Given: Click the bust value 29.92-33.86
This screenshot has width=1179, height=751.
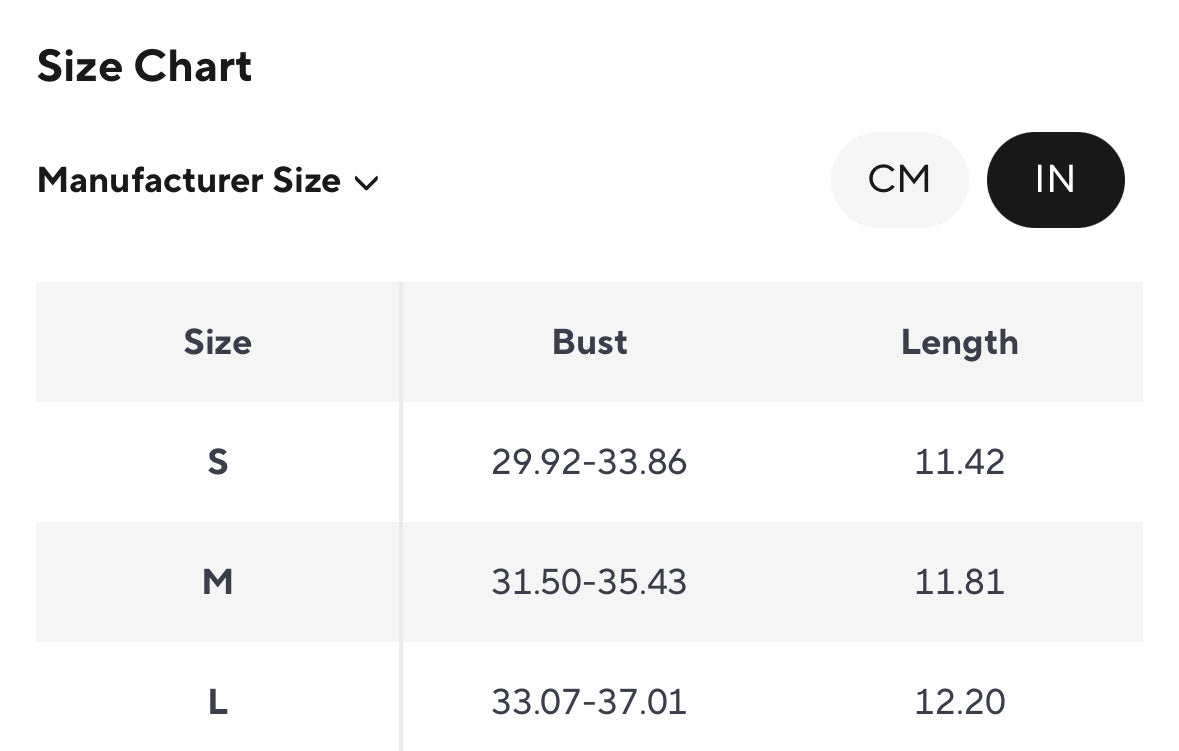Looking at the screenshot, I should 589,462.
